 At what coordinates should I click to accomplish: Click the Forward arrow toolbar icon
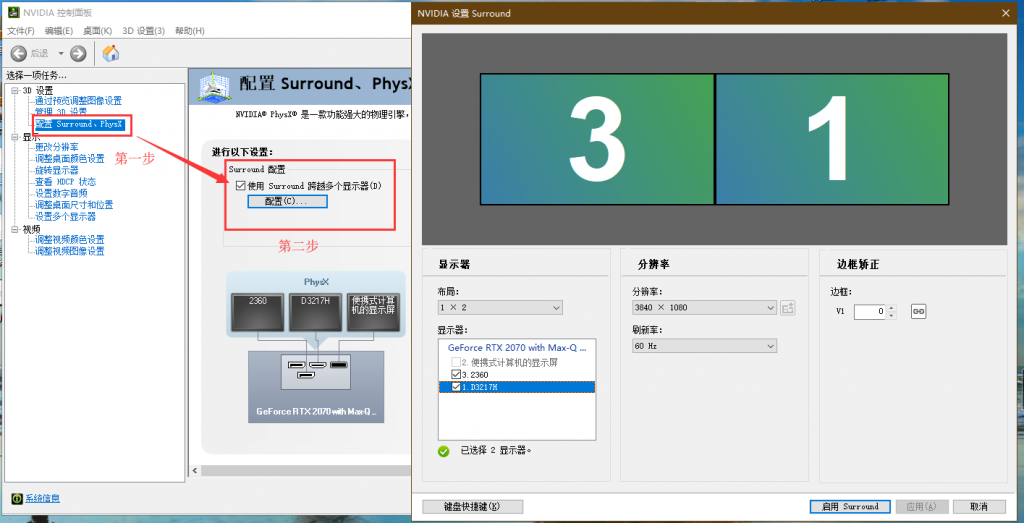(x=78, y=53)
